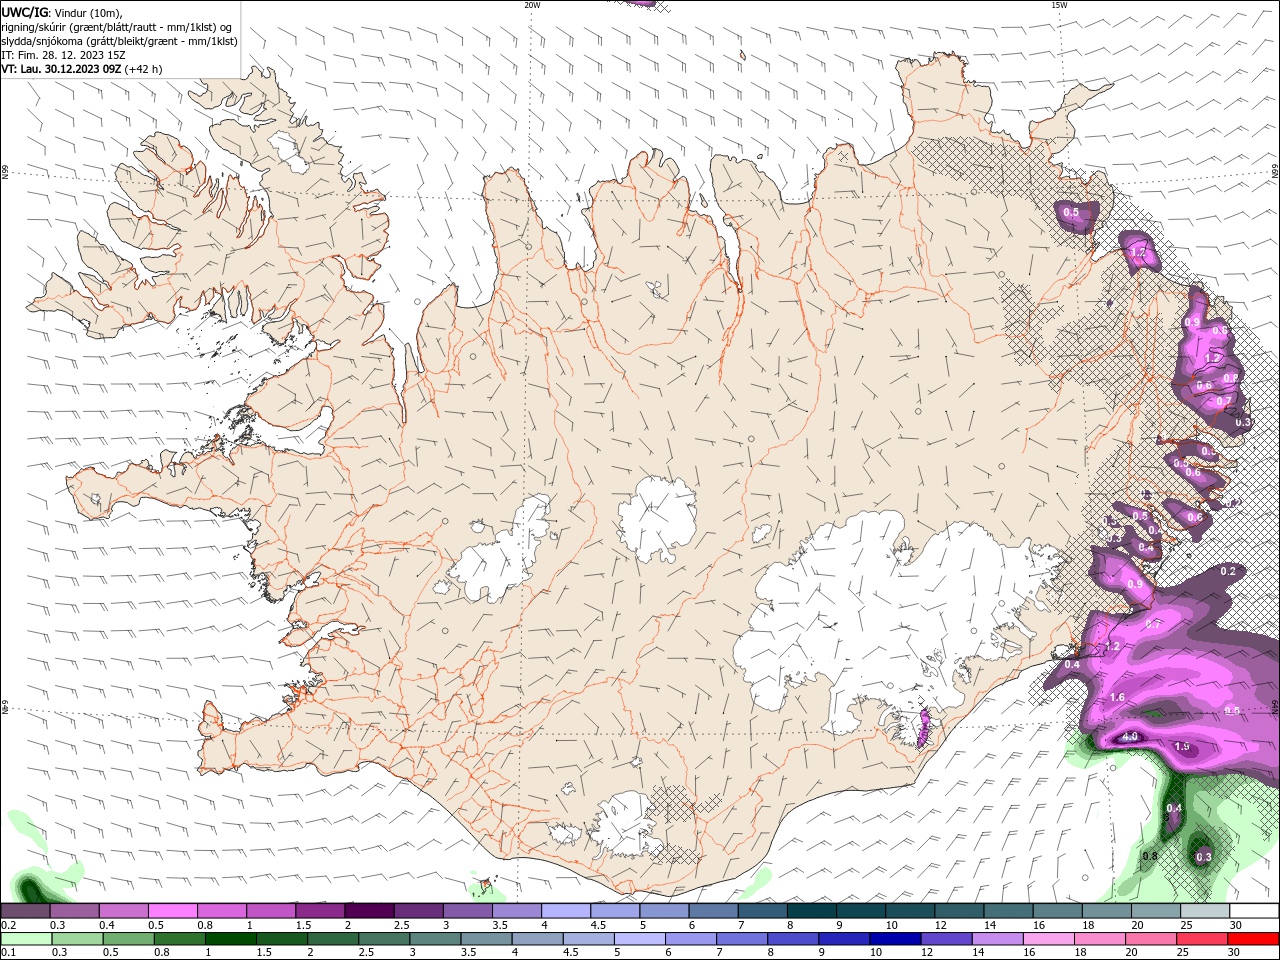
Task: Click the bright red rain legend swatch labeled 30
Action: click(1254, 939)
